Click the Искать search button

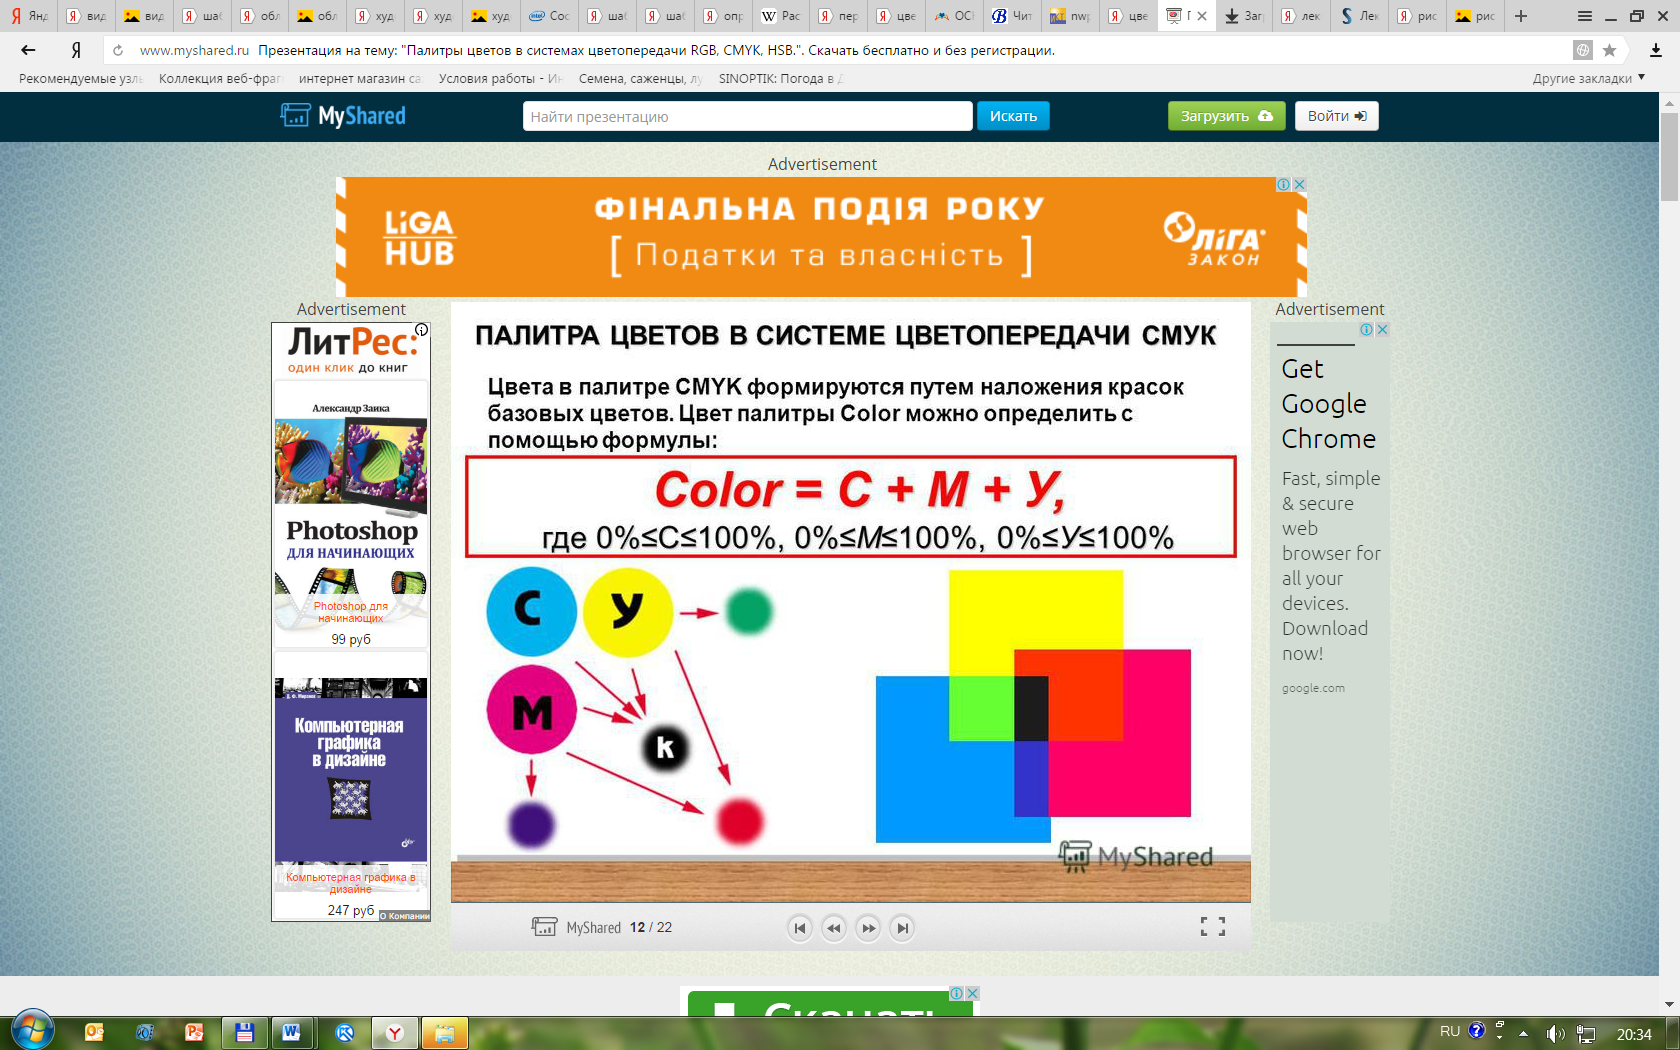tap(1013, 116)
